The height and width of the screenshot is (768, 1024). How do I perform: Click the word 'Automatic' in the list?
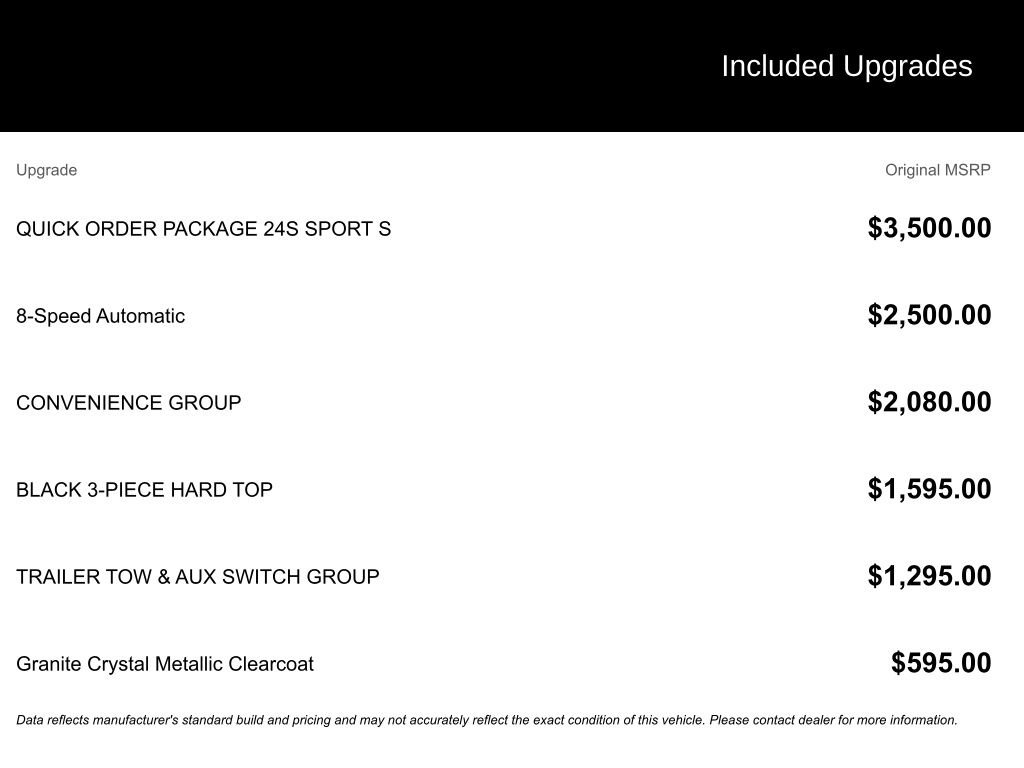pos(140,316)
